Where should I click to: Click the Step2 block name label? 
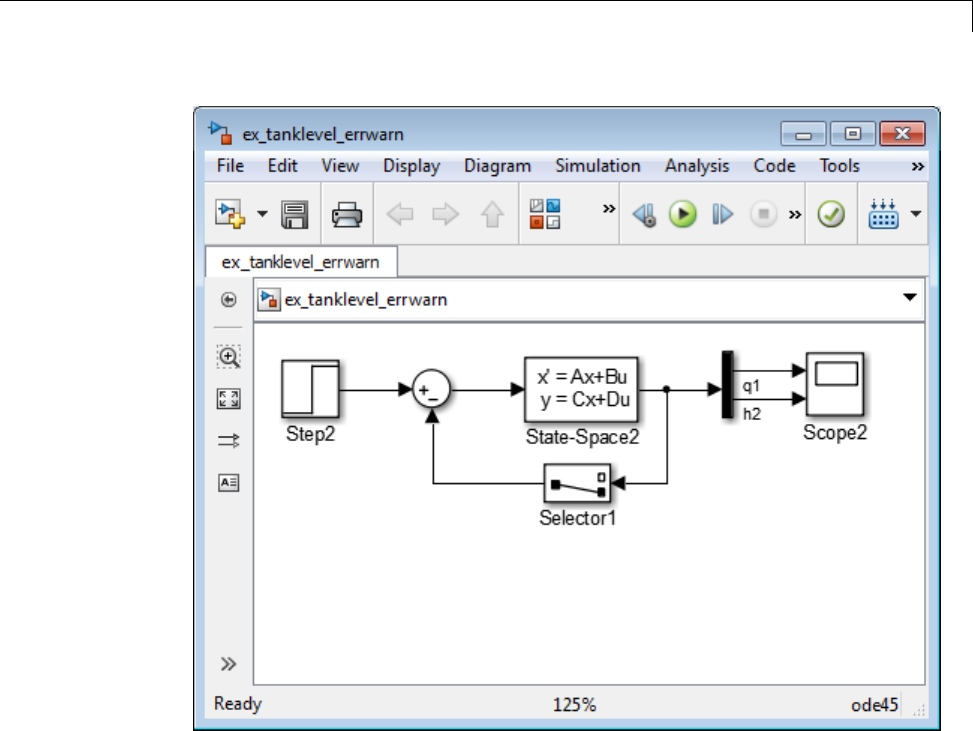point(310,434)
